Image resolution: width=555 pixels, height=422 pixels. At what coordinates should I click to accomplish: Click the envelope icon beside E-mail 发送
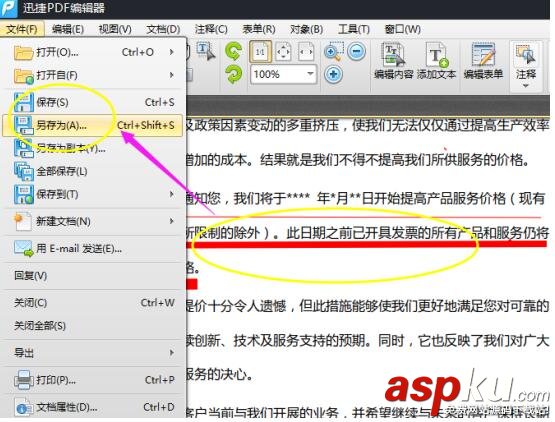(23, 249)
